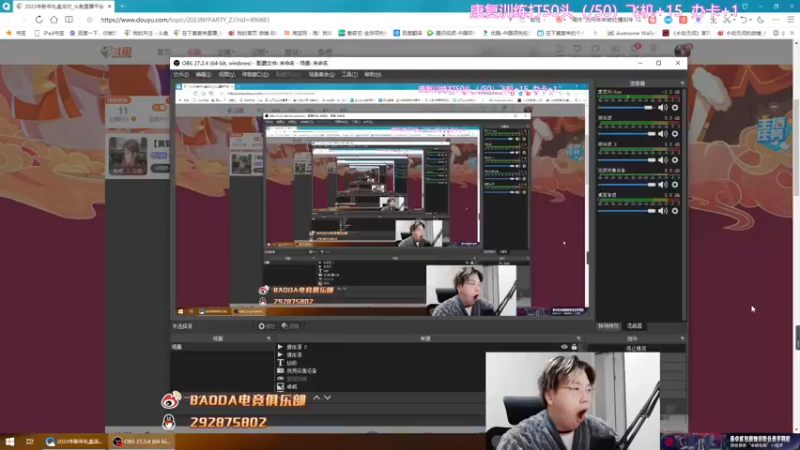Viewport: 800px width, 450px height.
Task: Select the dimmed window capture source icon
Action: 280,379
